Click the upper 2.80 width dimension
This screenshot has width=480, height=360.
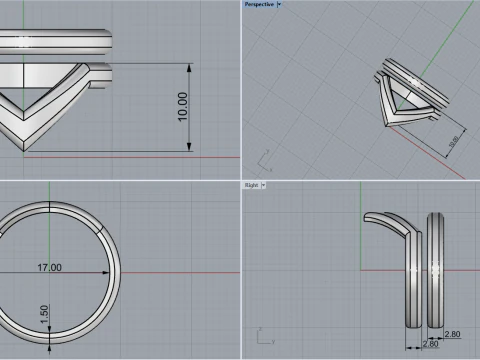pos(452,334)
